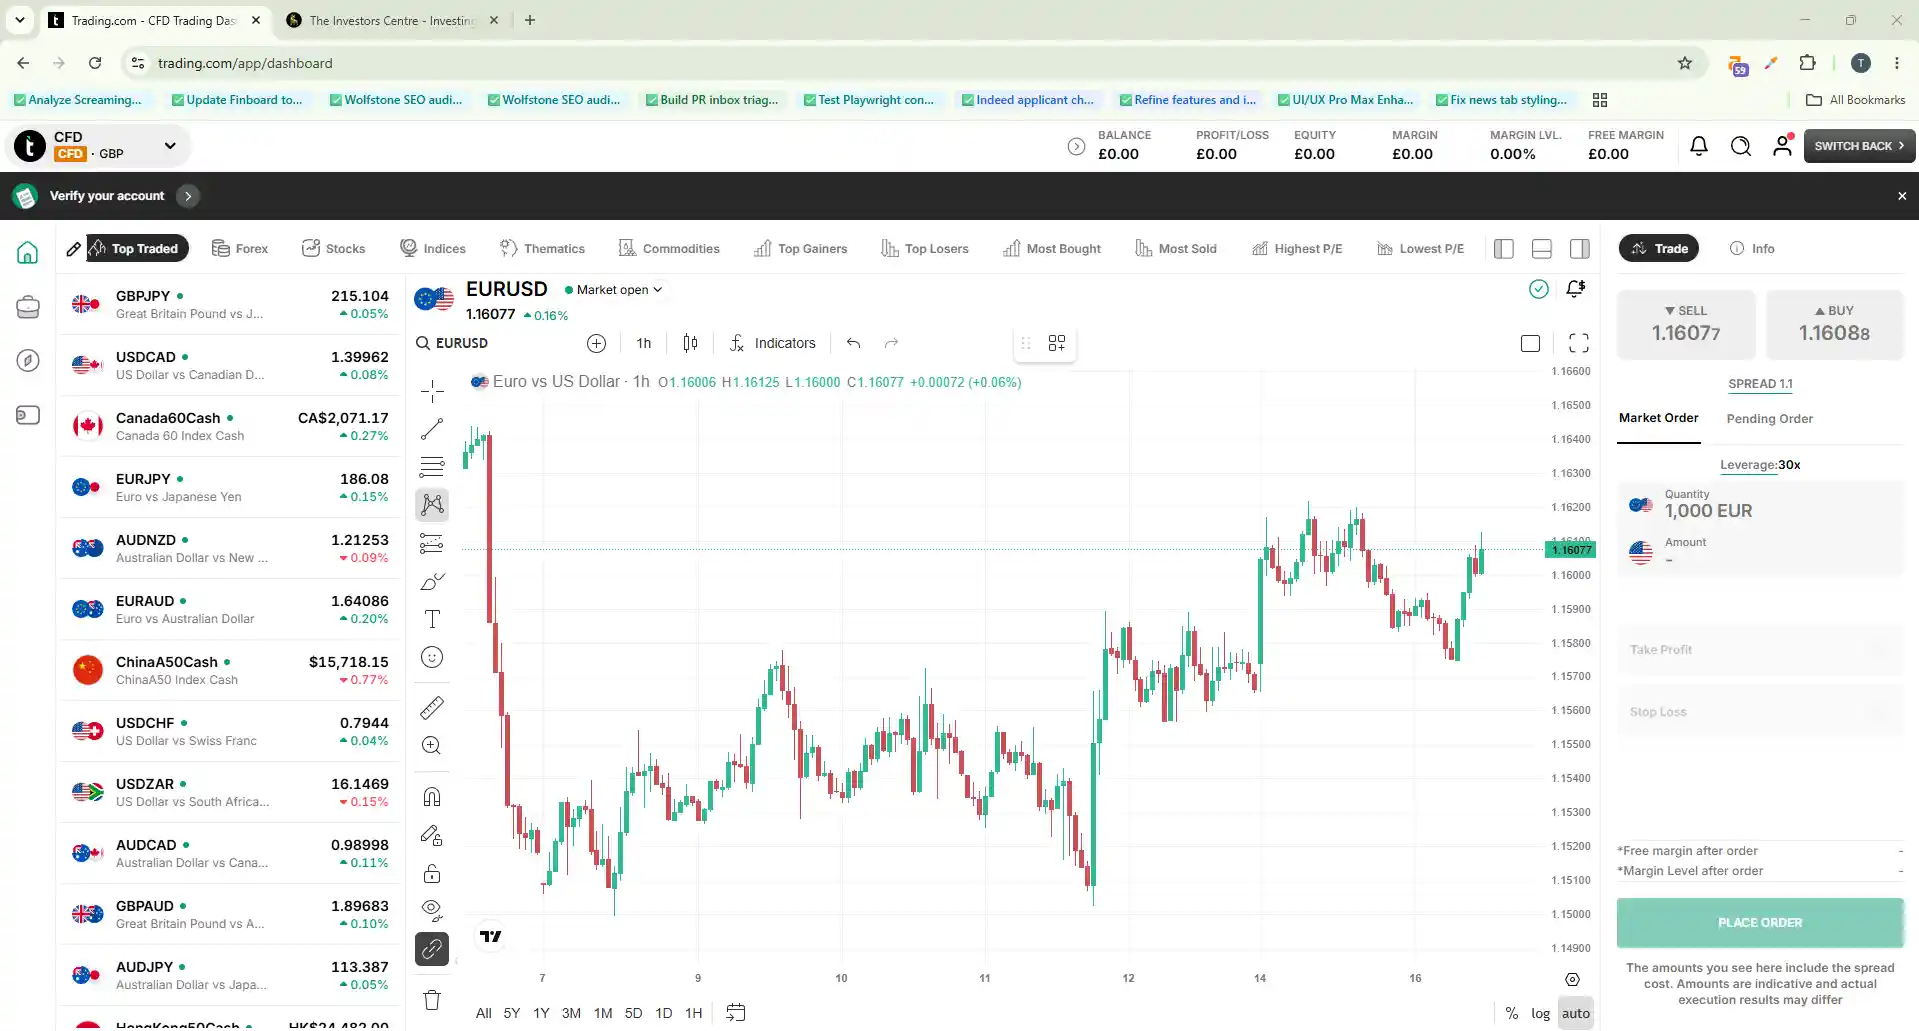Select the ruler measure tool
1919x1031 pixels.
tap(432, 708)
